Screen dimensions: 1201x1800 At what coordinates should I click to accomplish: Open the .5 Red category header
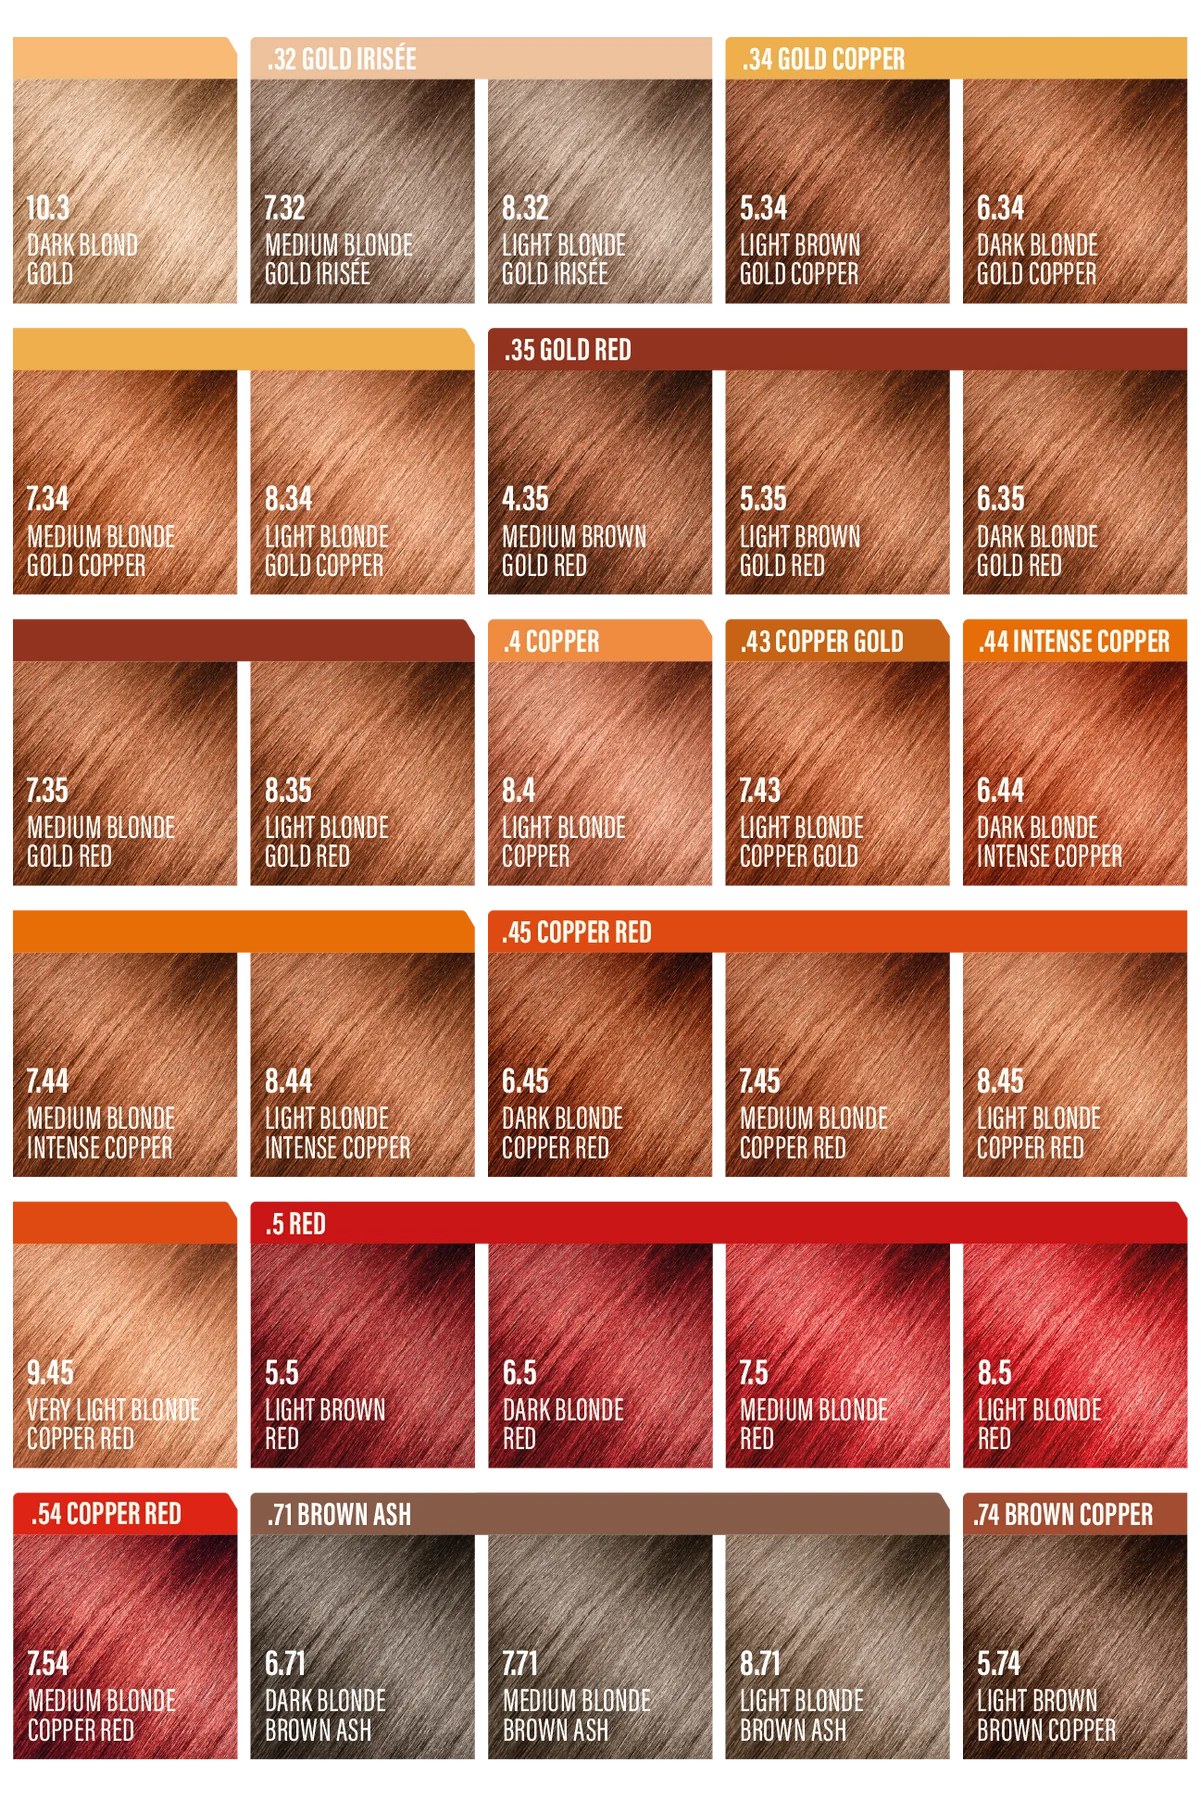click(x=719, y=1223)
